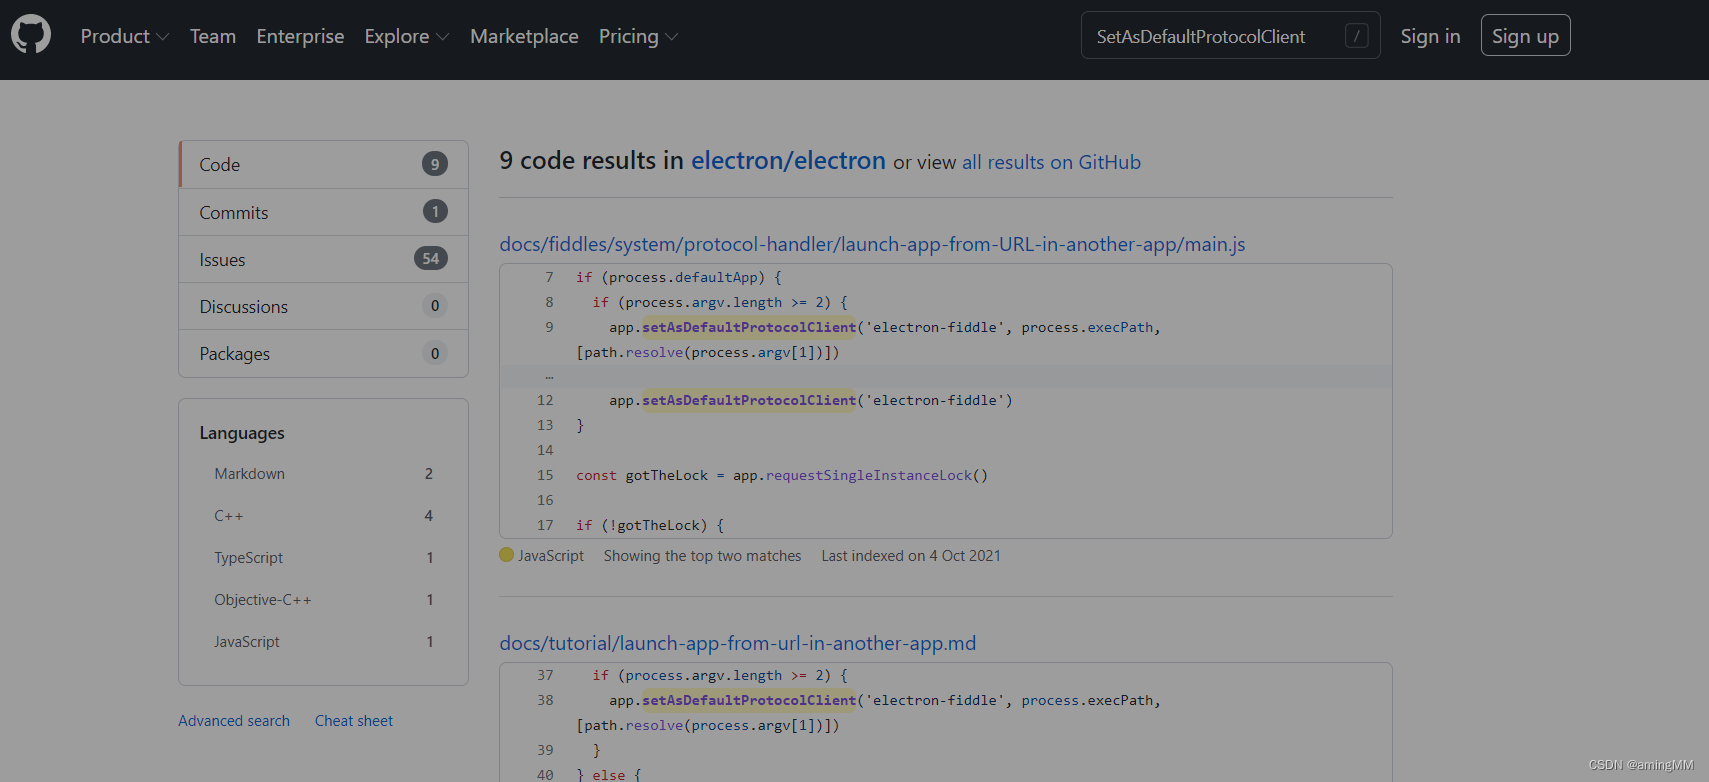Expand the Pricing dropdown
The height and width of the screenshot is (782, 1709).
(x=638, y=36)
